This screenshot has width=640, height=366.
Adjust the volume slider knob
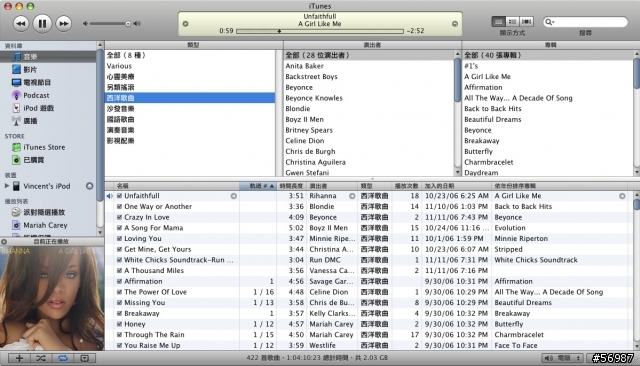(128, 24)
